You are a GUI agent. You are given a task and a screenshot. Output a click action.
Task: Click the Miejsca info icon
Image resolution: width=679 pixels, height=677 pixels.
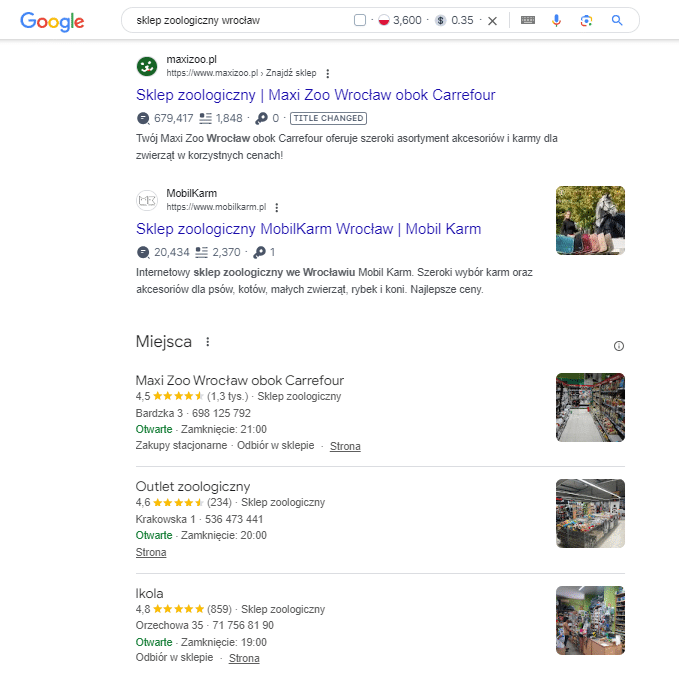pos(619,346)
